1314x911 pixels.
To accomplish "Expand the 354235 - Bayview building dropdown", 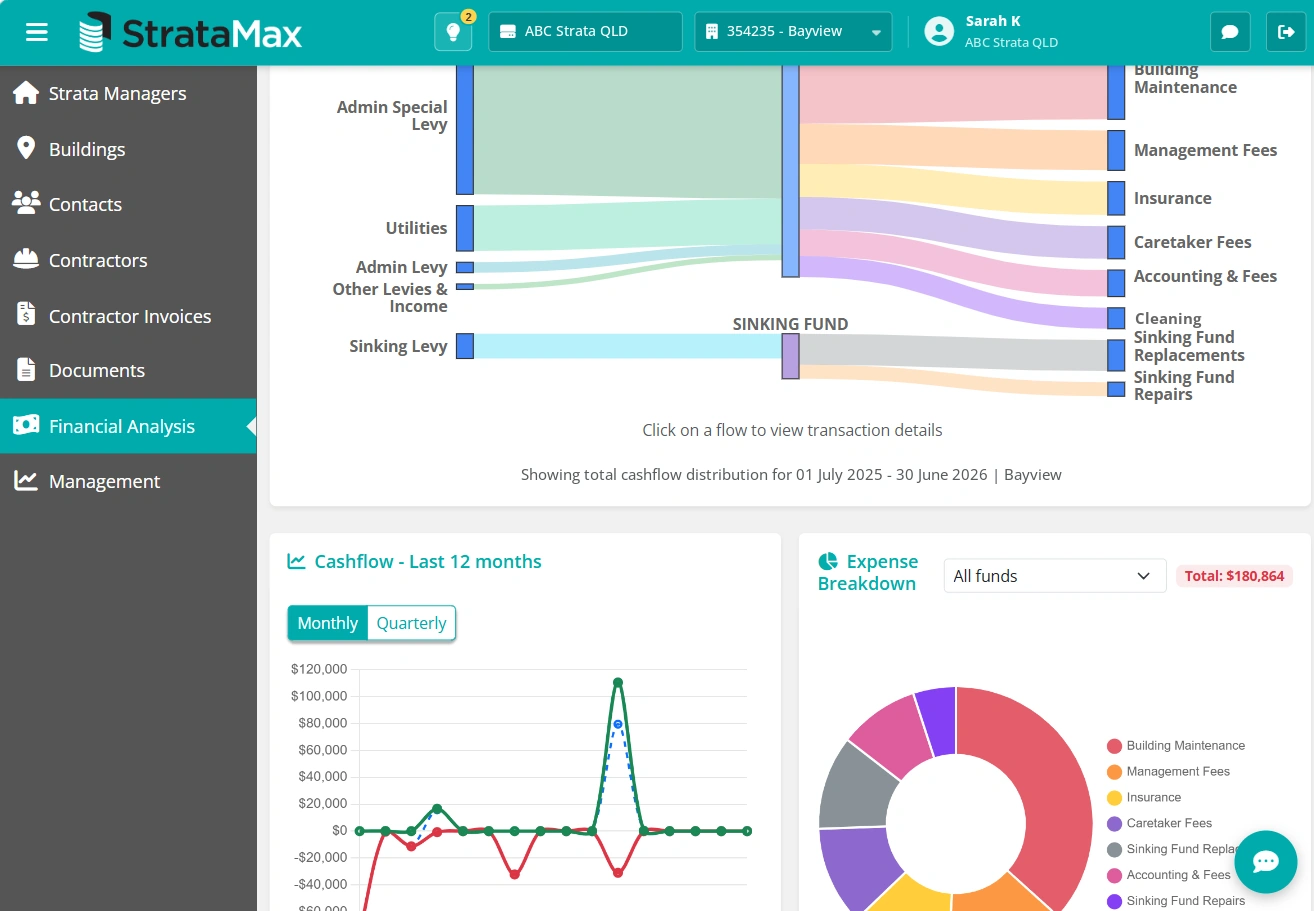I will click(x=793, y=32).
